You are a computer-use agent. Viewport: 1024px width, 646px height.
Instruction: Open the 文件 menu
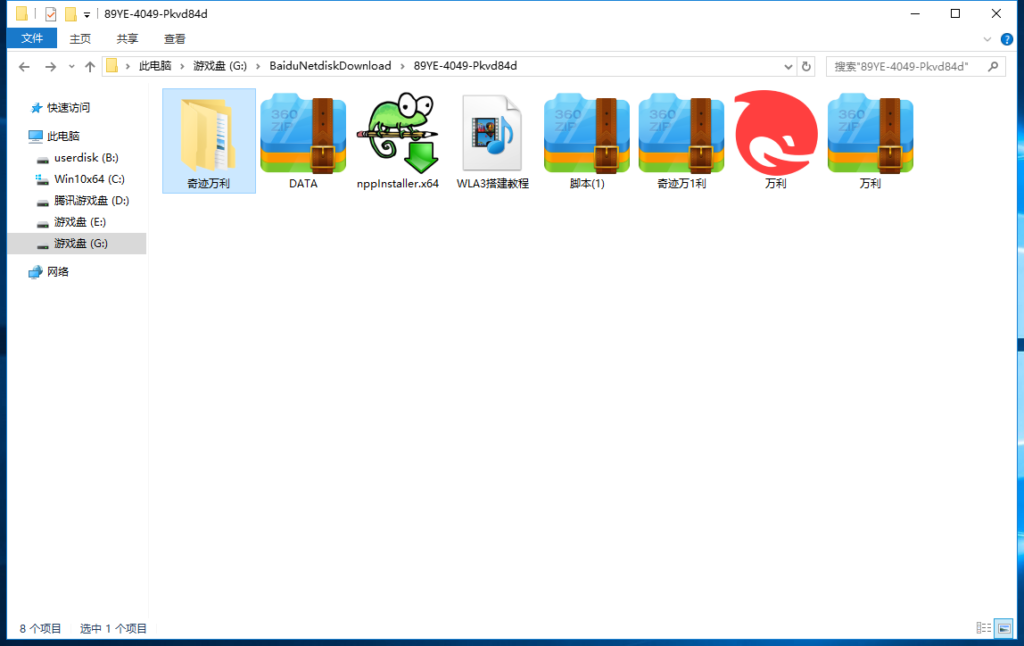[32, 39]
